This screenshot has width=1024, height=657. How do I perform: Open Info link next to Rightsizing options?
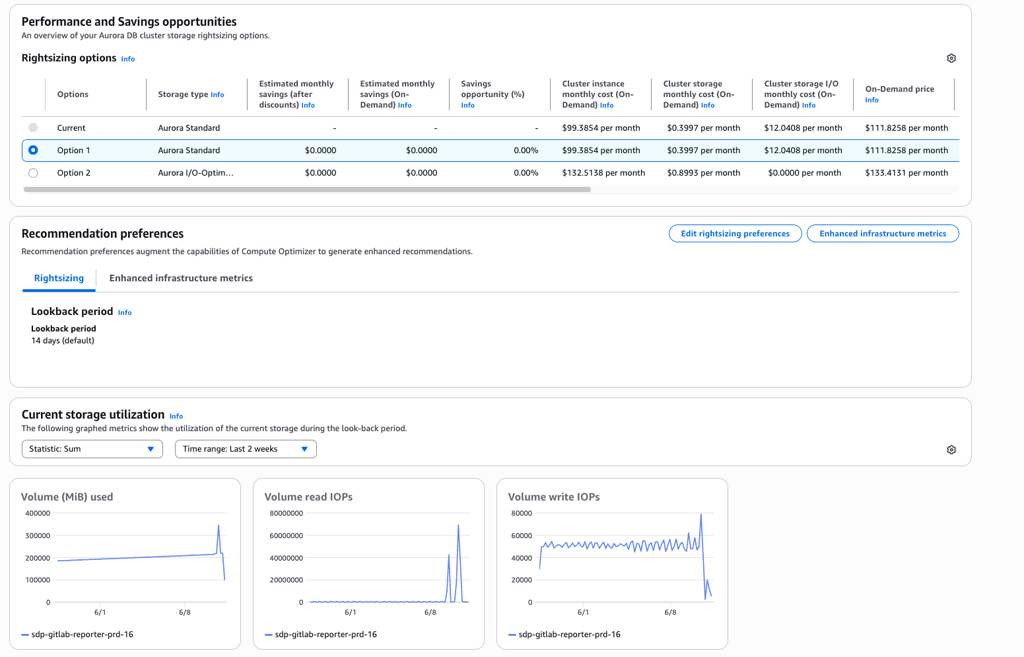click(128, 59)
